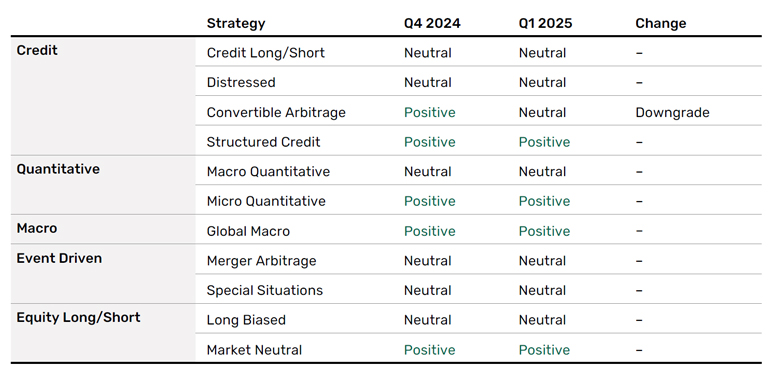Select the Credit category label

point(37,51)
